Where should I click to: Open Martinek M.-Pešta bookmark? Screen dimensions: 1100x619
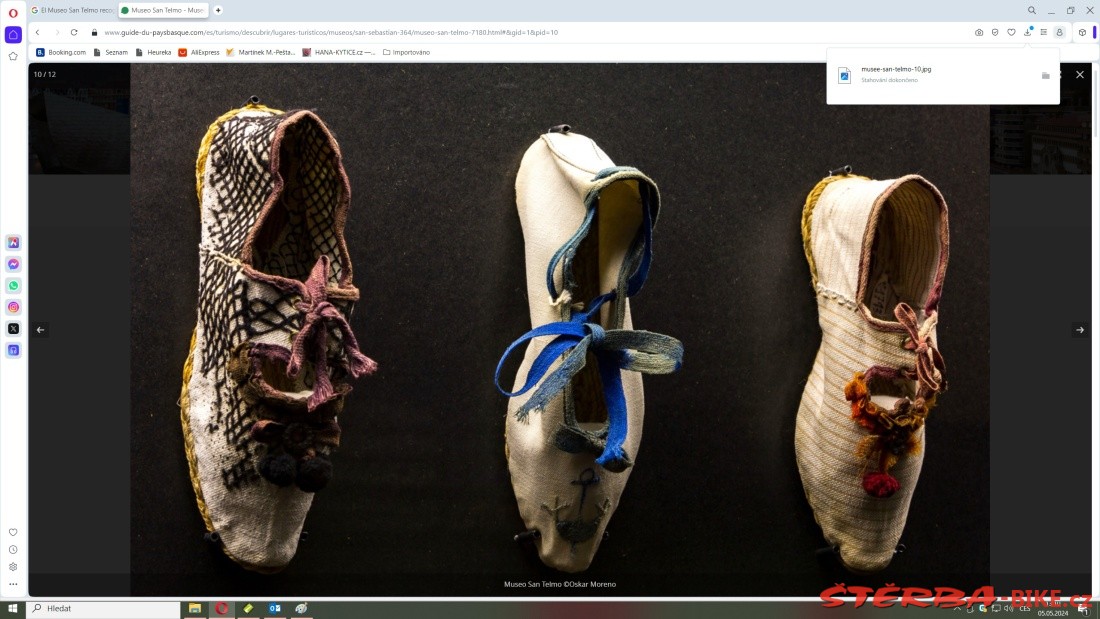(261, 52)
